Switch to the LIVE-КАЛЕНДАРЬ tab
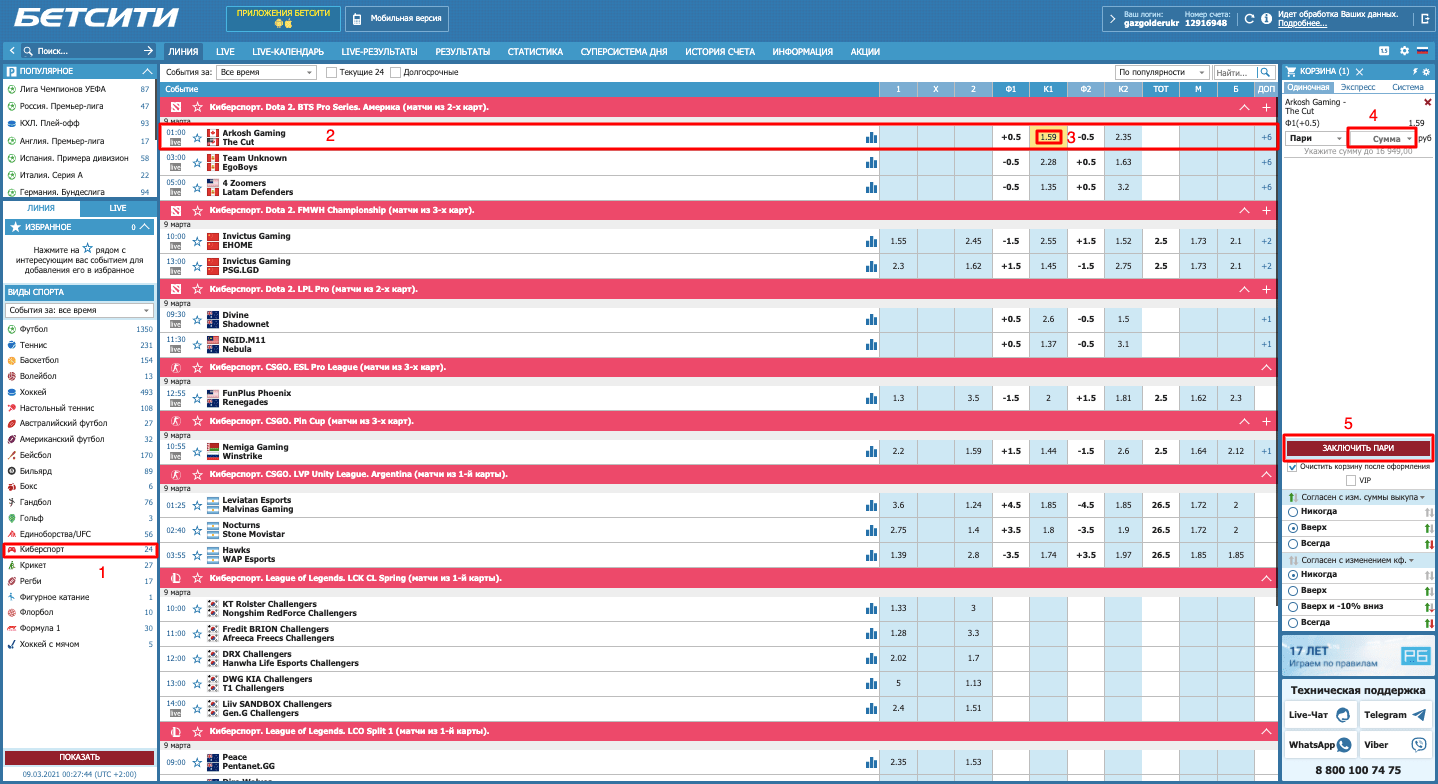Viewport: 1438px width, 784px height. pyautogui.click(x=288, y=52)
